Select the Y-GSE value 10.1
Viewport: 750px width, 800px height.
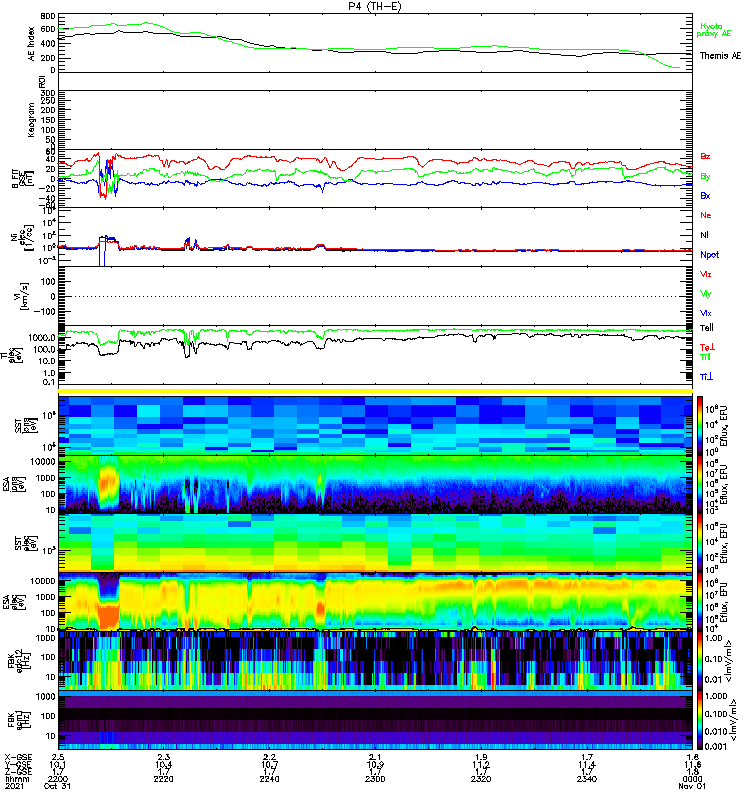[x=57, y=765]
